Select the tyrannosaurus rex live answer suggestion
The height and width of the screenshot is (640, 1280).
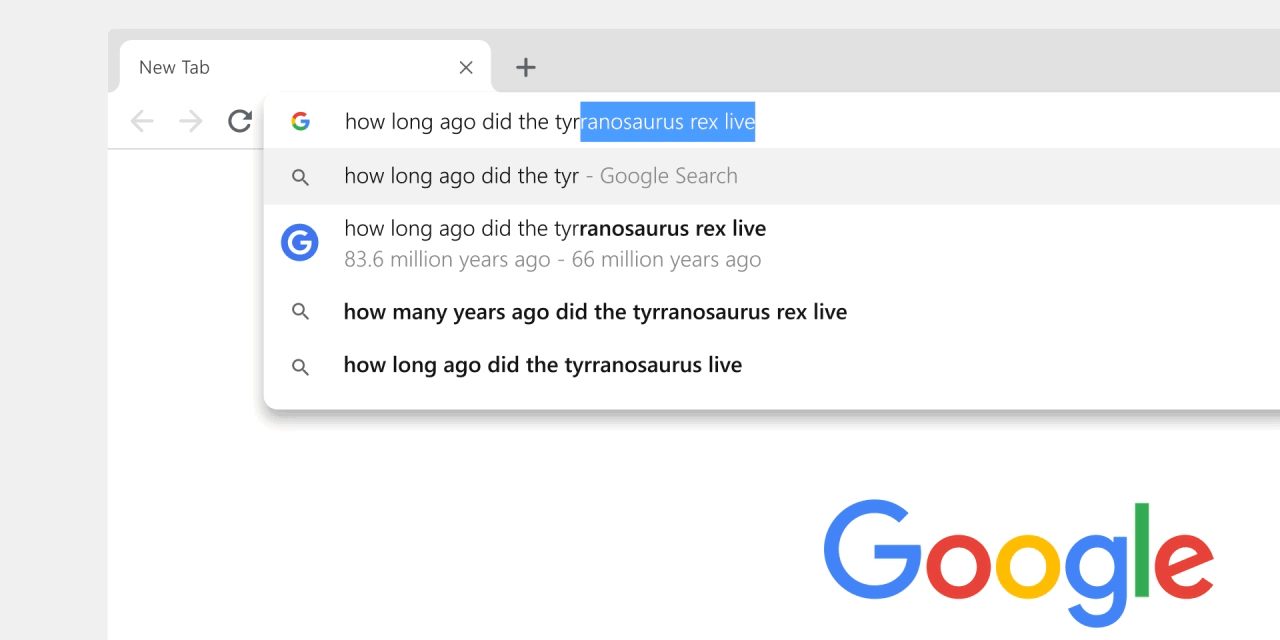point(555,229)
